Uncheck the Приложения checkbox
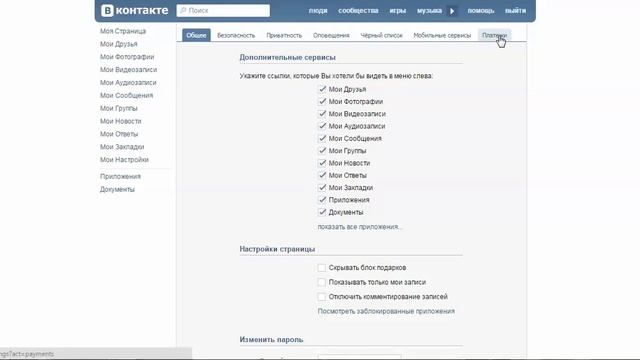The width and height of the screenshot is (640, 360). coord(322,200)
